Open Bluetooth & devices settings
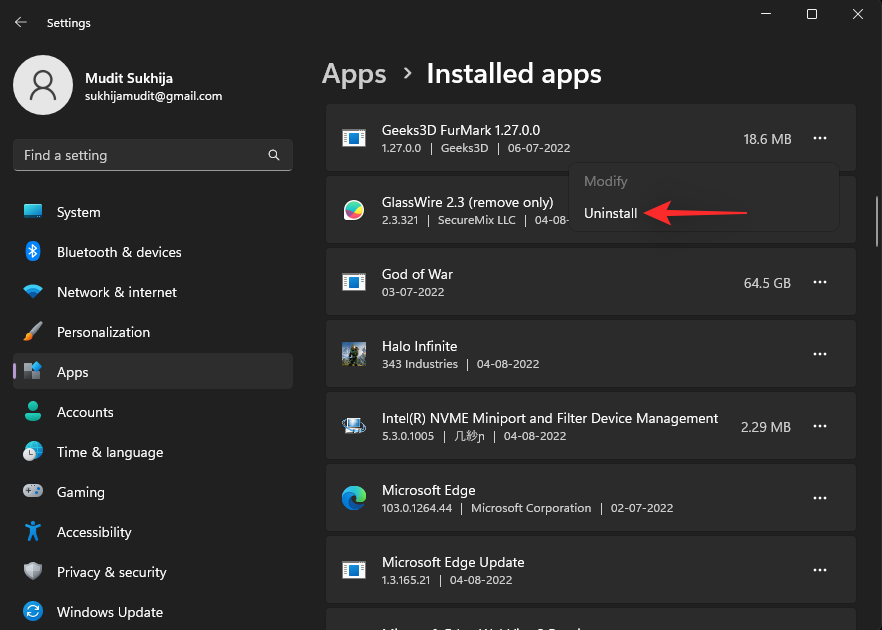The width and height of the screenshot is (882, 630). point(119,252)
